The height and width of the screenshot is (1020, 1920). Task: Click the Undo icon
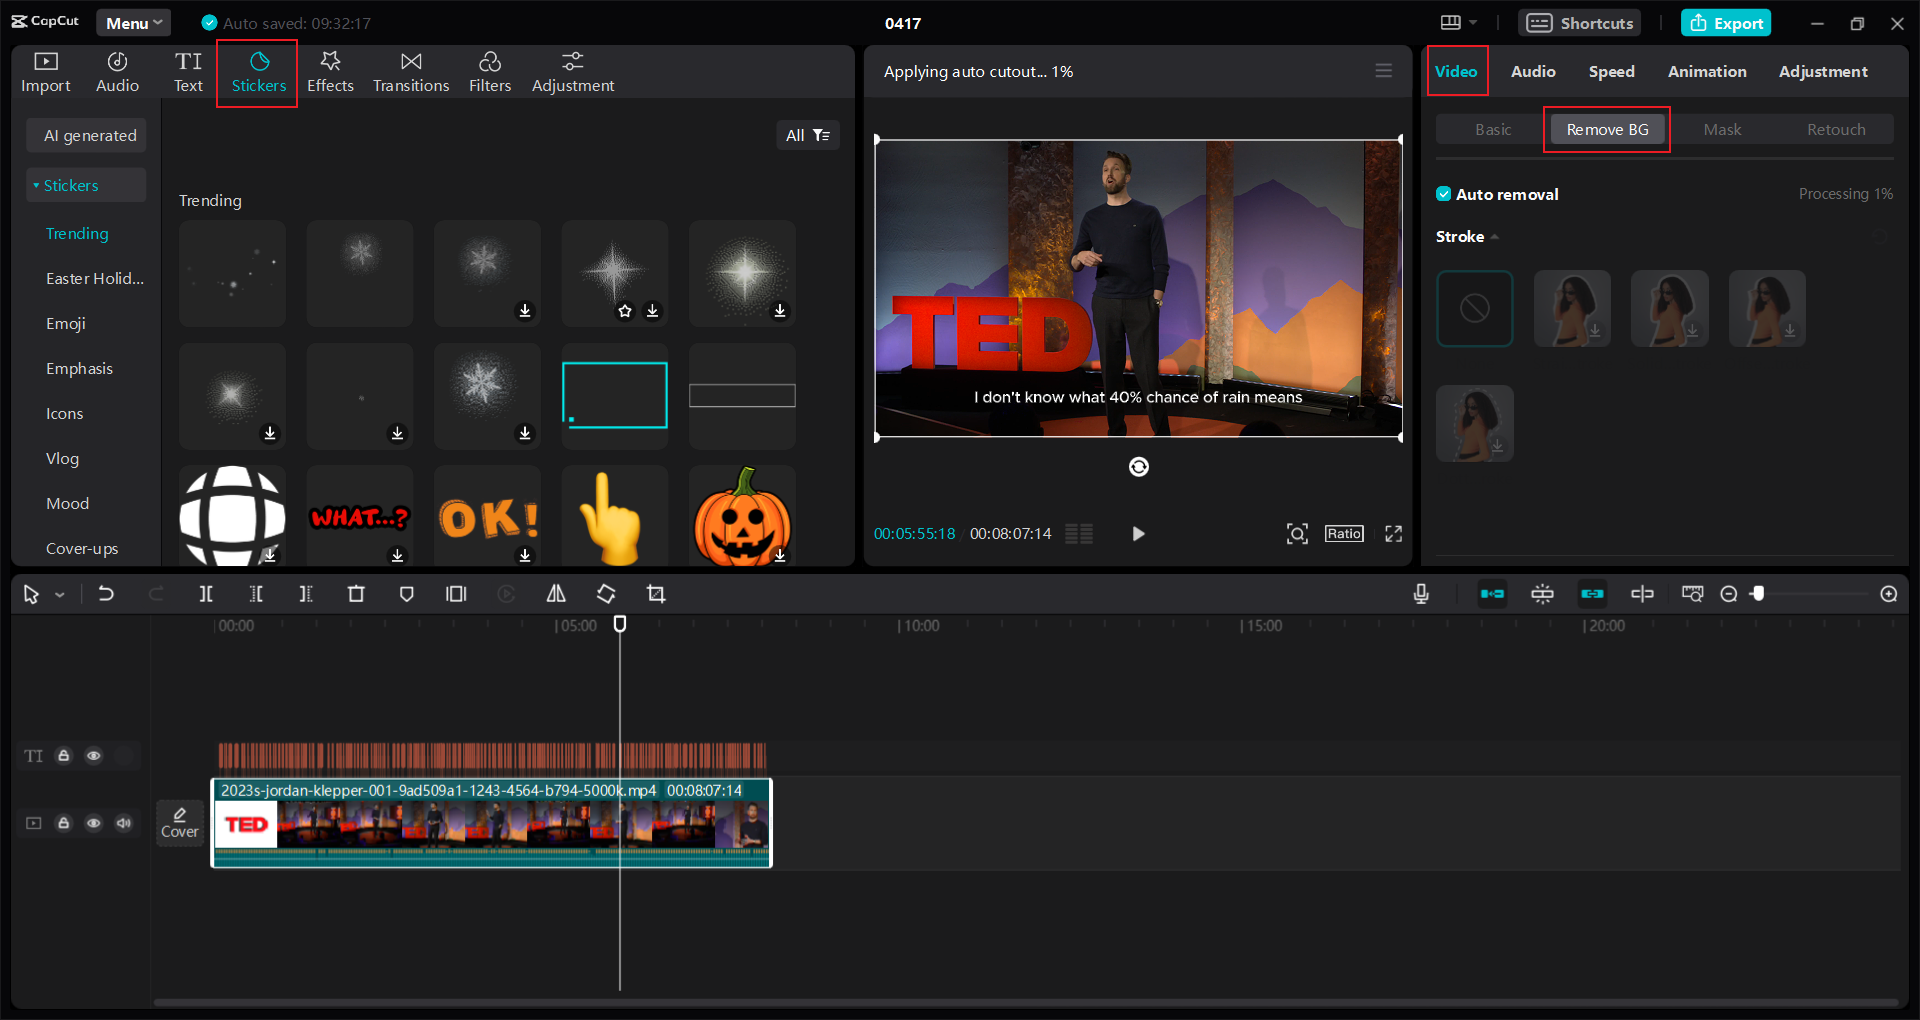click(106, 593)
